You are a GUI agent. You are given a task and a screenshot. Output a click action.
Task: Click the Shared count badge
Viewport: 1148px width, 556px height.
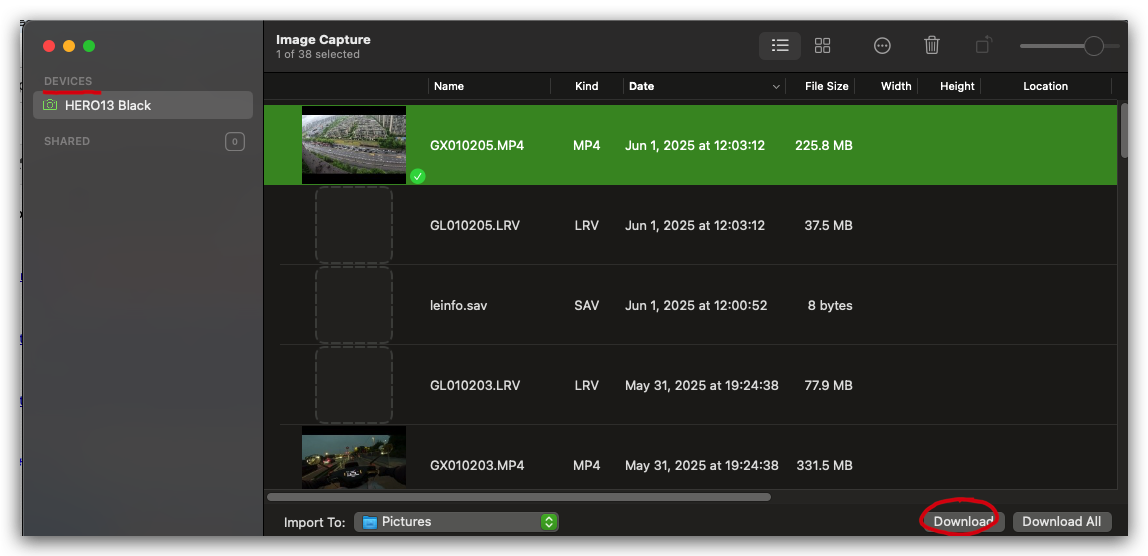(234, 141)
